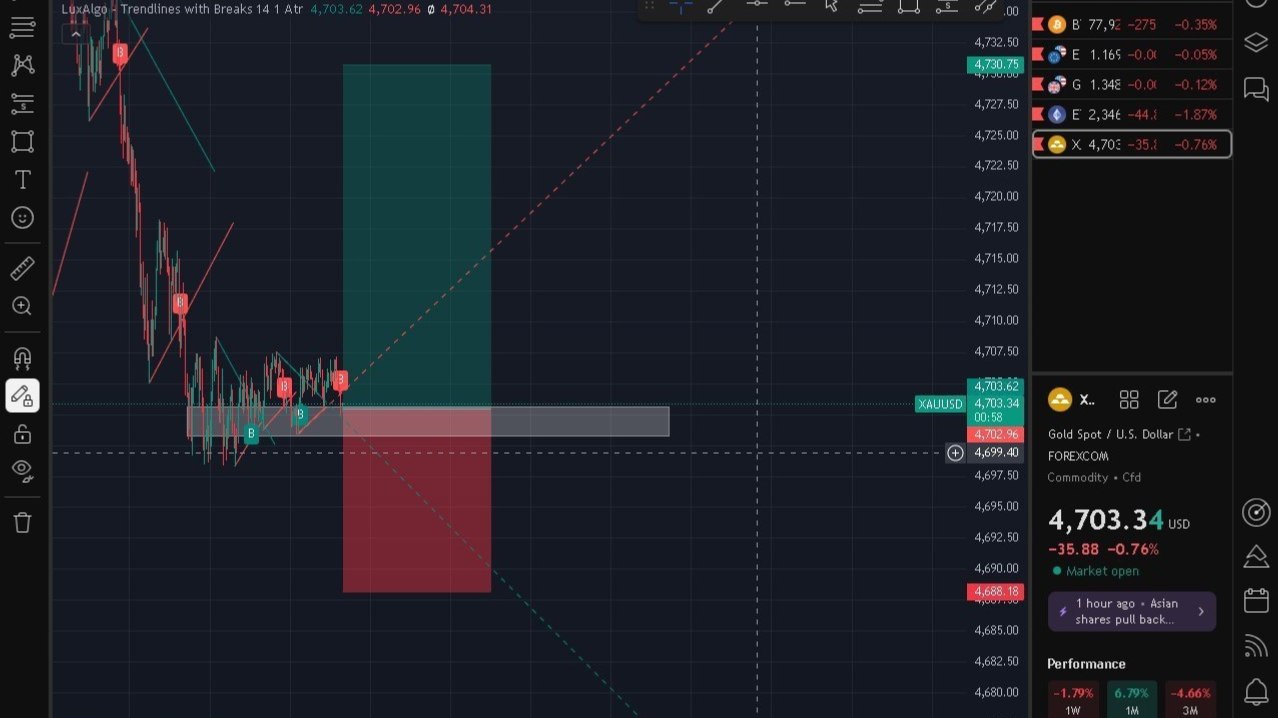
Task: Click the 4,703.34 USD last price
Action: pyautogui.click(x=1118, y=520)
